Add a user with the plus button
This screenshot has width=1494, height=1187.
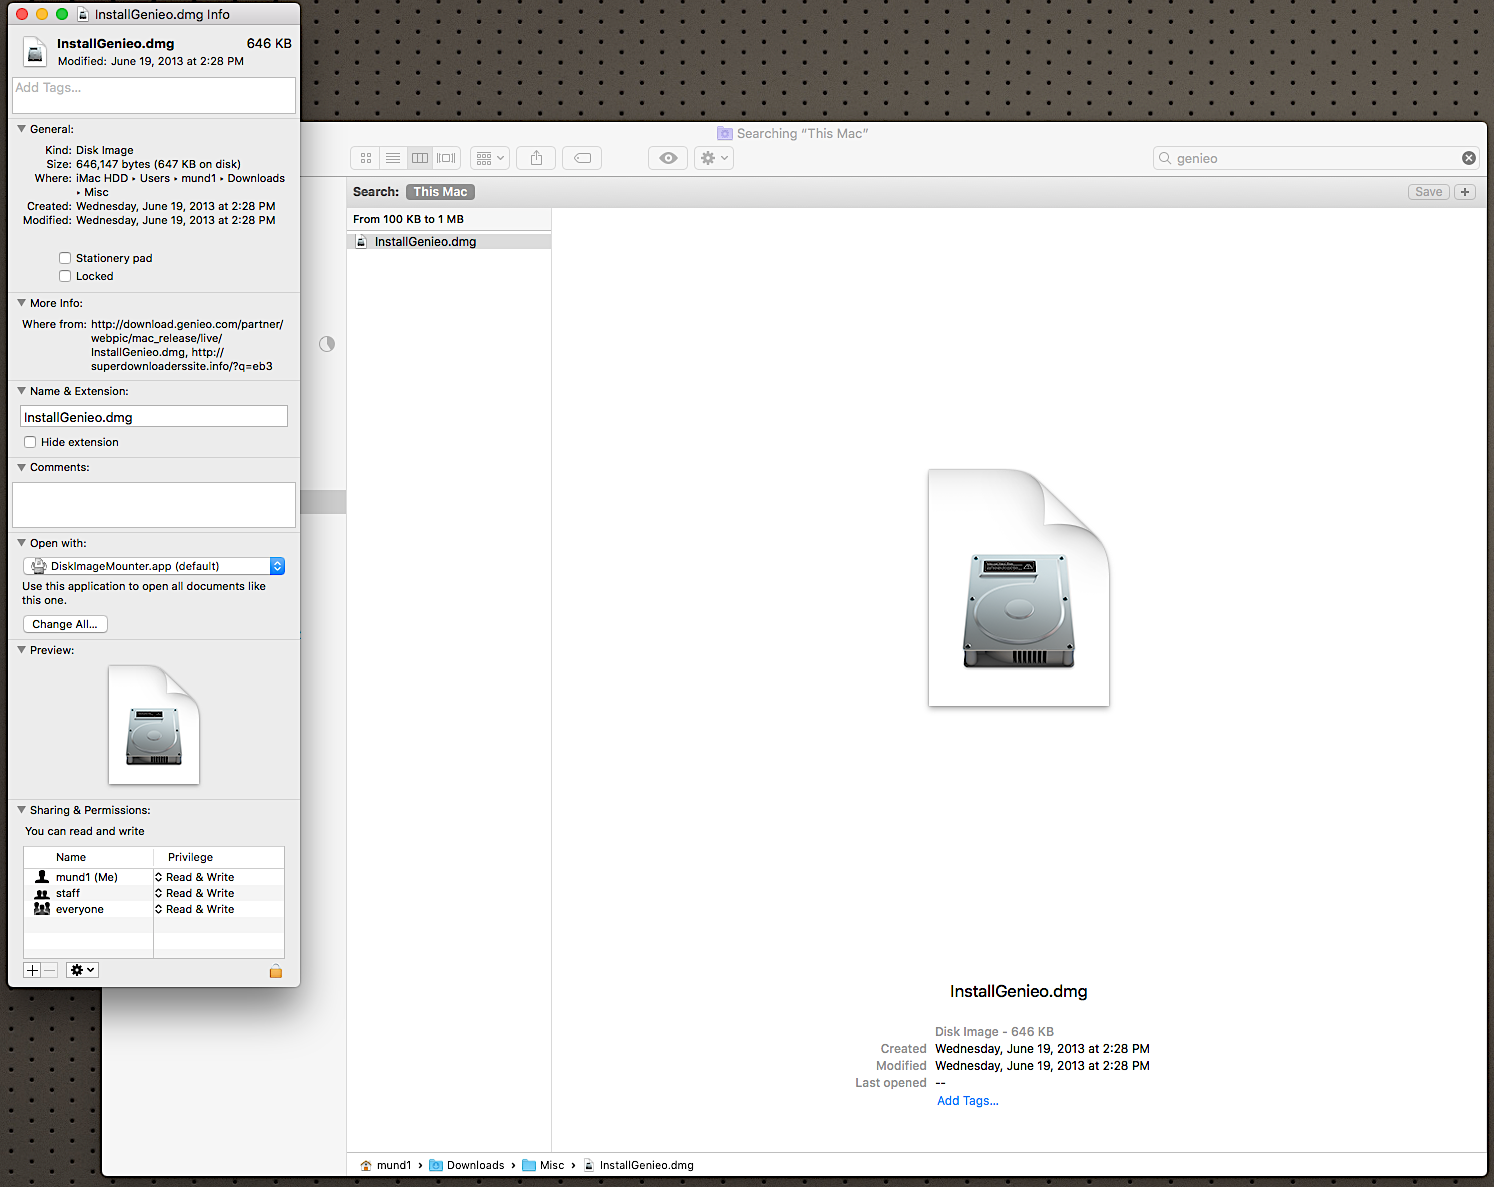point(32,970)
